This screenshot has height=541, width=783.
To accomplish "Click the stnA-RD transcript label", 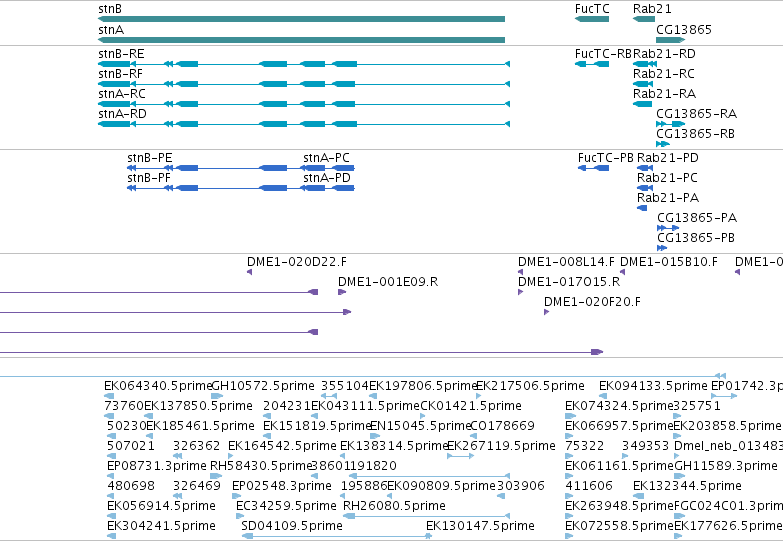I will 122,114.
